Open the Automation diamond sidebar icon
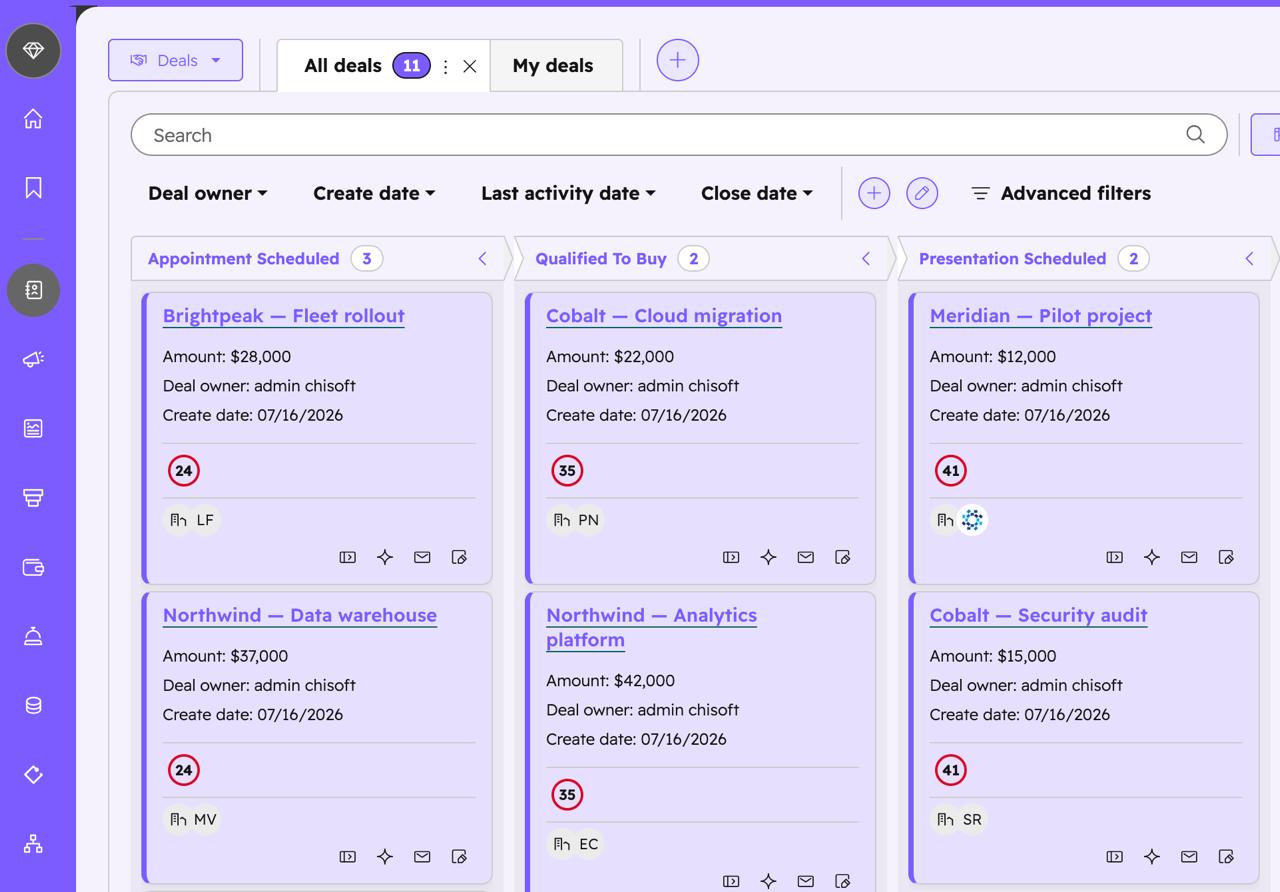This screenshot has width=1280, height=892. coord(33,774)
